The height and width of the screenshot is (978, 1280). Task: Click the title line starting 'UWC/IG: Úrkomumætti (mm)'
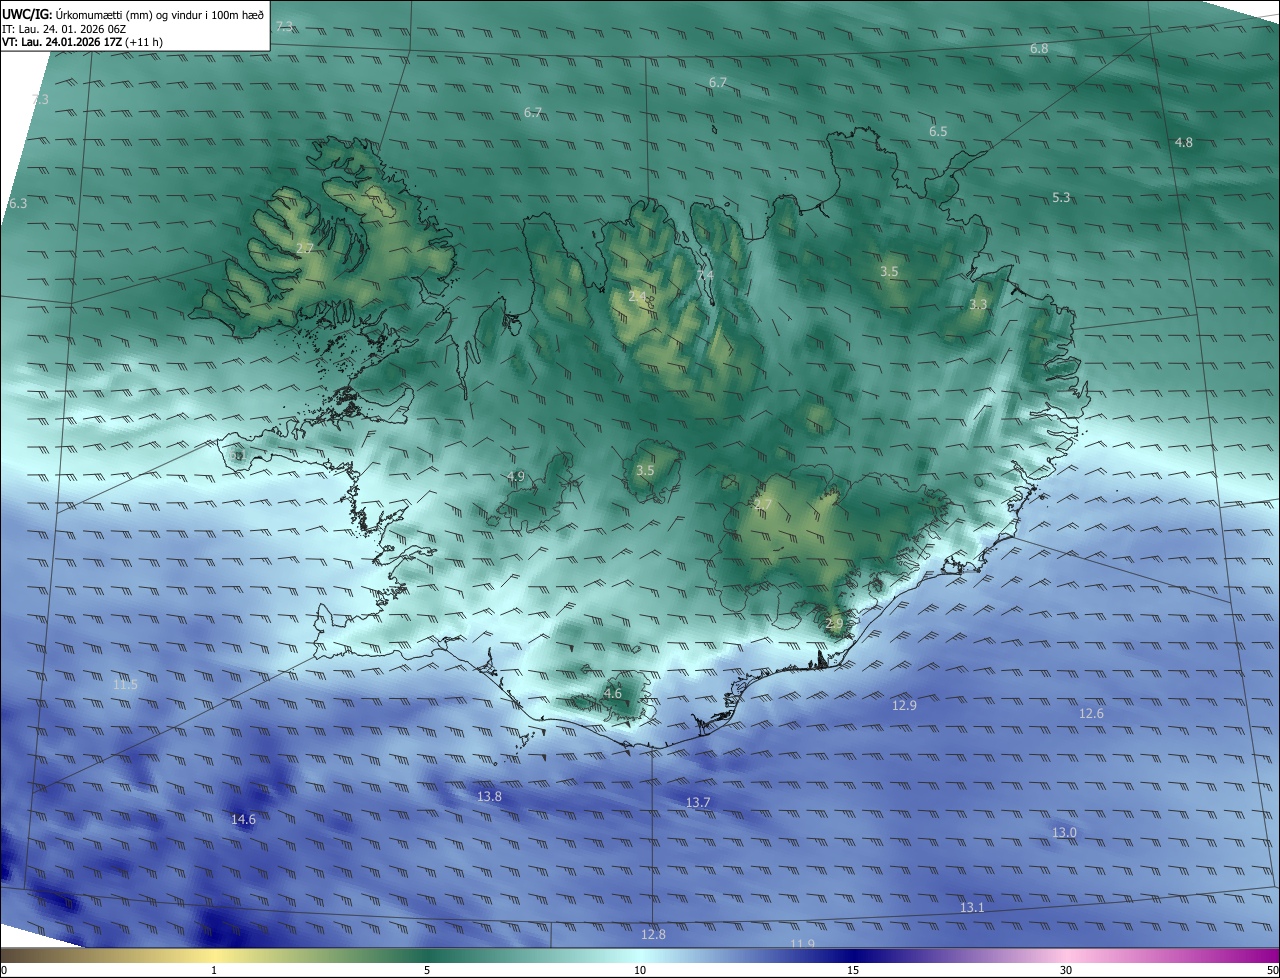[134, 13]
